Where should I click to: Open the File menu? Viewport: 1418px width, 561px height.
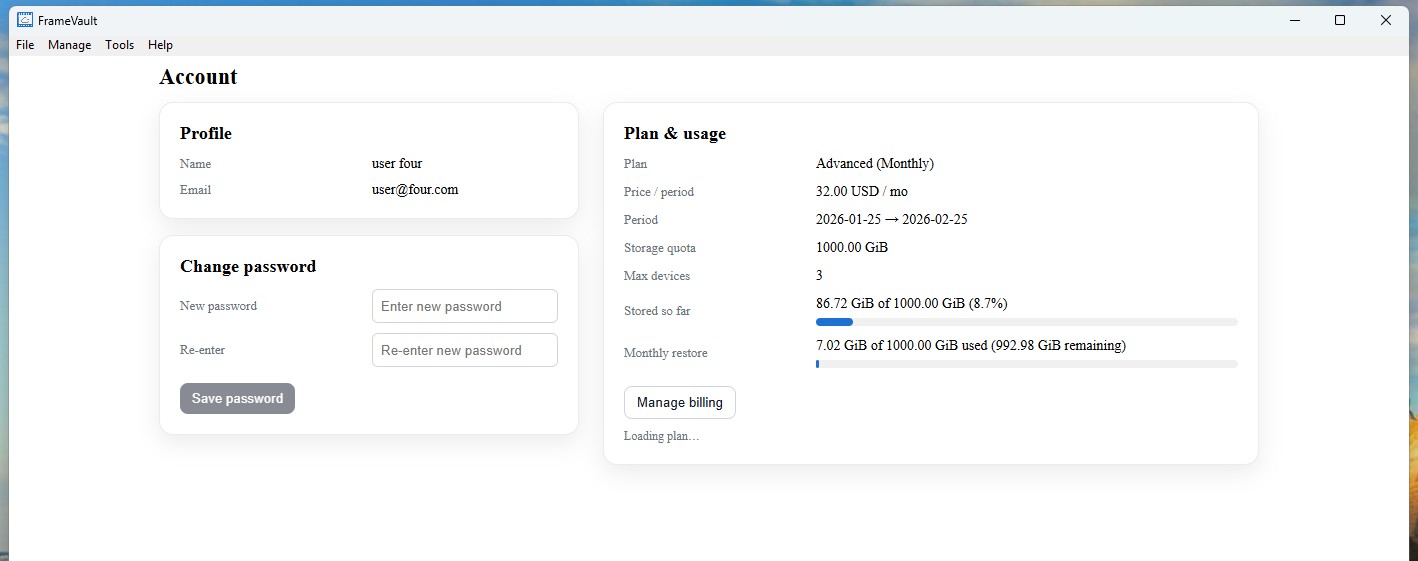(25, 45)
